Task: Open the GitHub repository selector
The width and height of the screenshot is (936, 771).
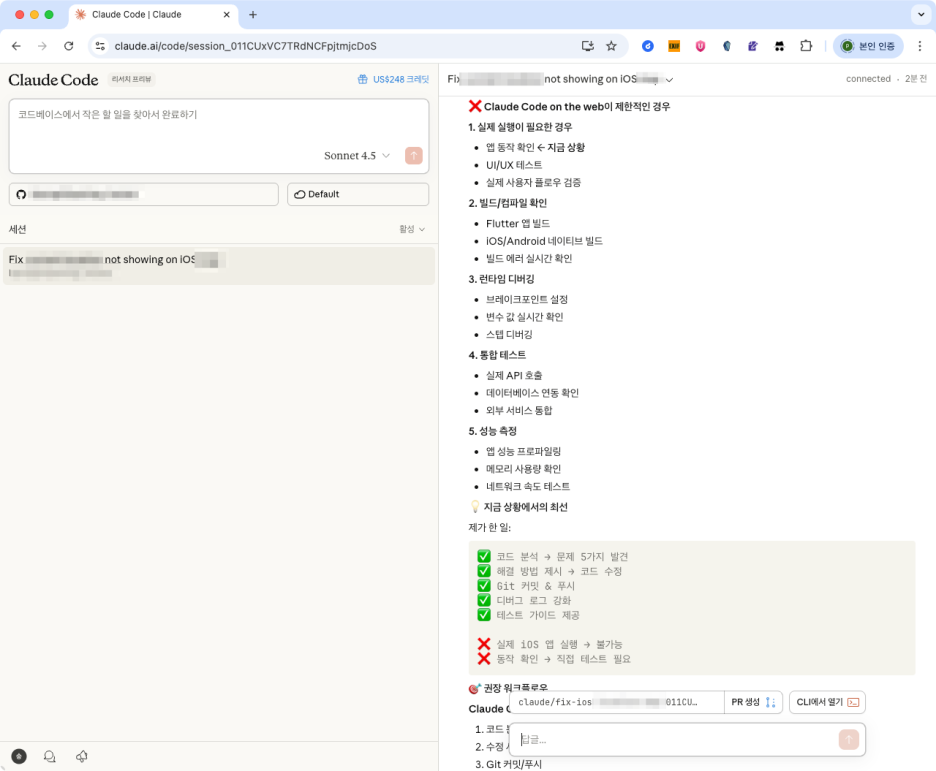Action: (x=144, y=194)
